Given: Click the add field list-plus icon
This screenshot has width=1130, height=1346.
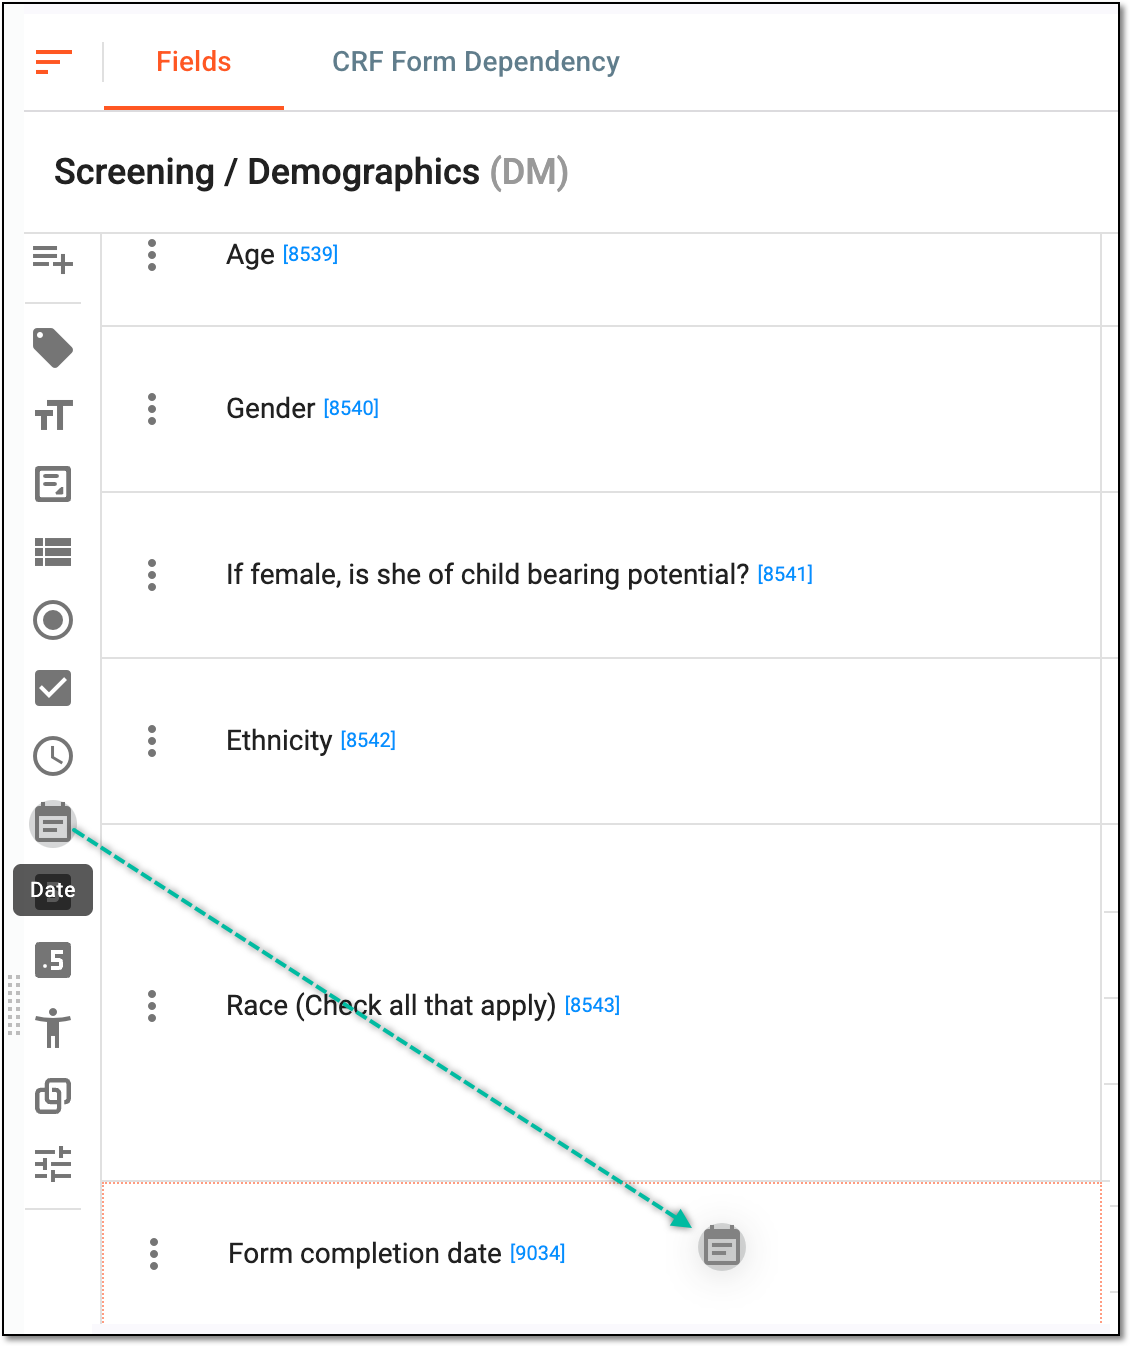Looking at the screenshot, I should point(53,259).
